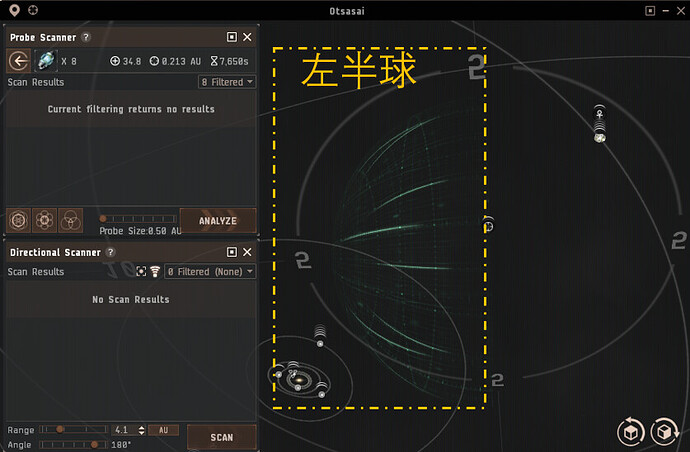Click the recall probes back arrow button
This screenshot has width=690, height=452.
point(18,61)
